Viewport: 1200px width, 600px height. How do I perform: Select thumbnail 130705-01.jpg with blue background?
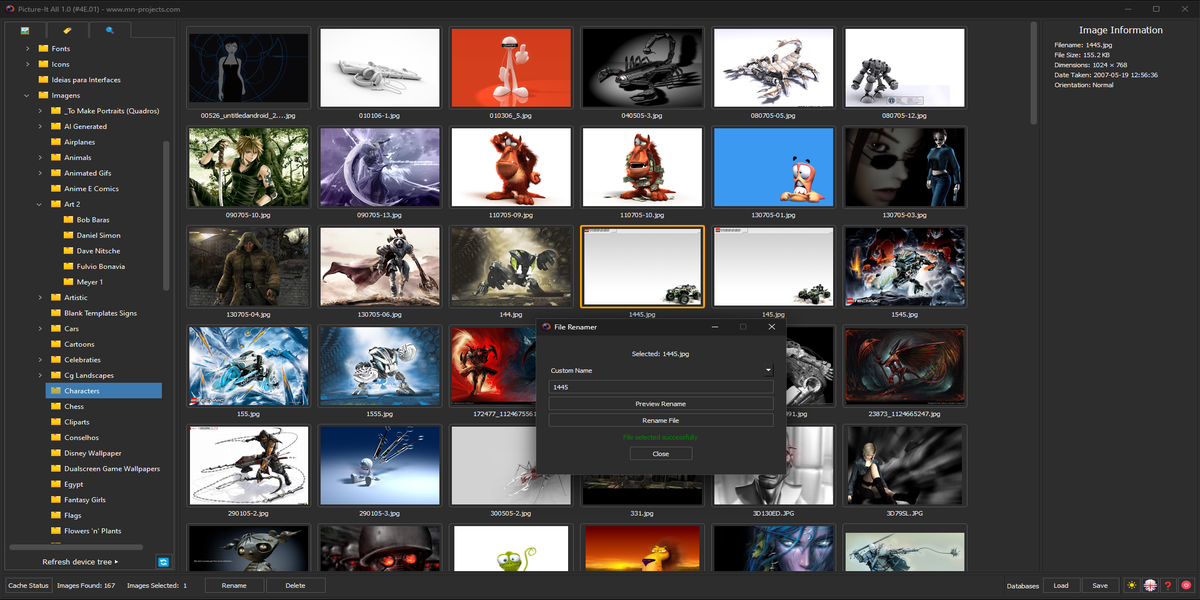click(x=773, y=166)
